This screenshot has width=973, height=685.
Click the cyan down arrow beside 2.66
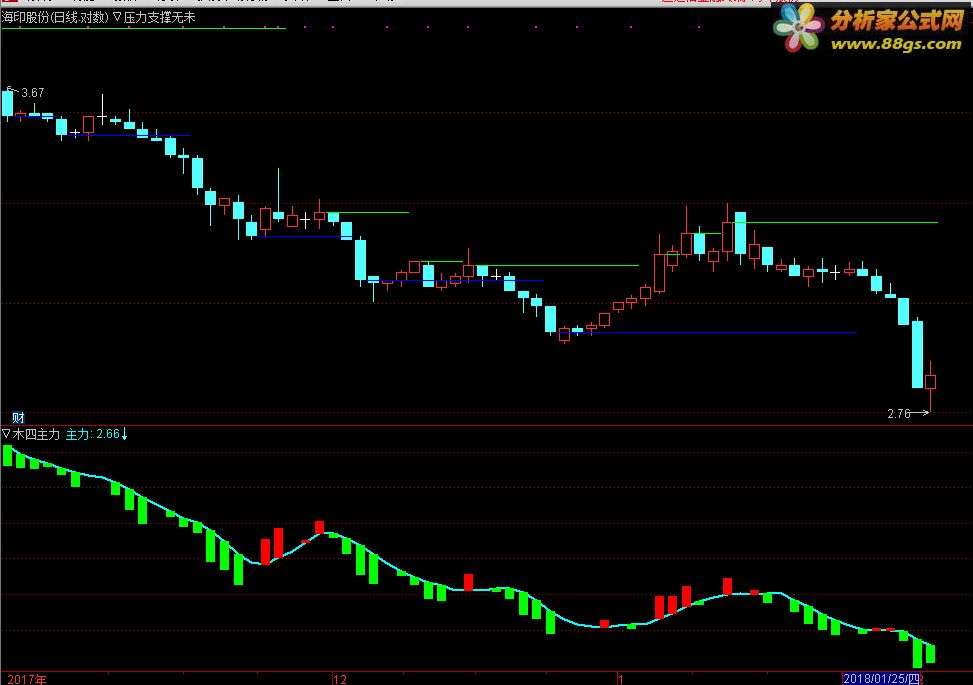[124, 434]
